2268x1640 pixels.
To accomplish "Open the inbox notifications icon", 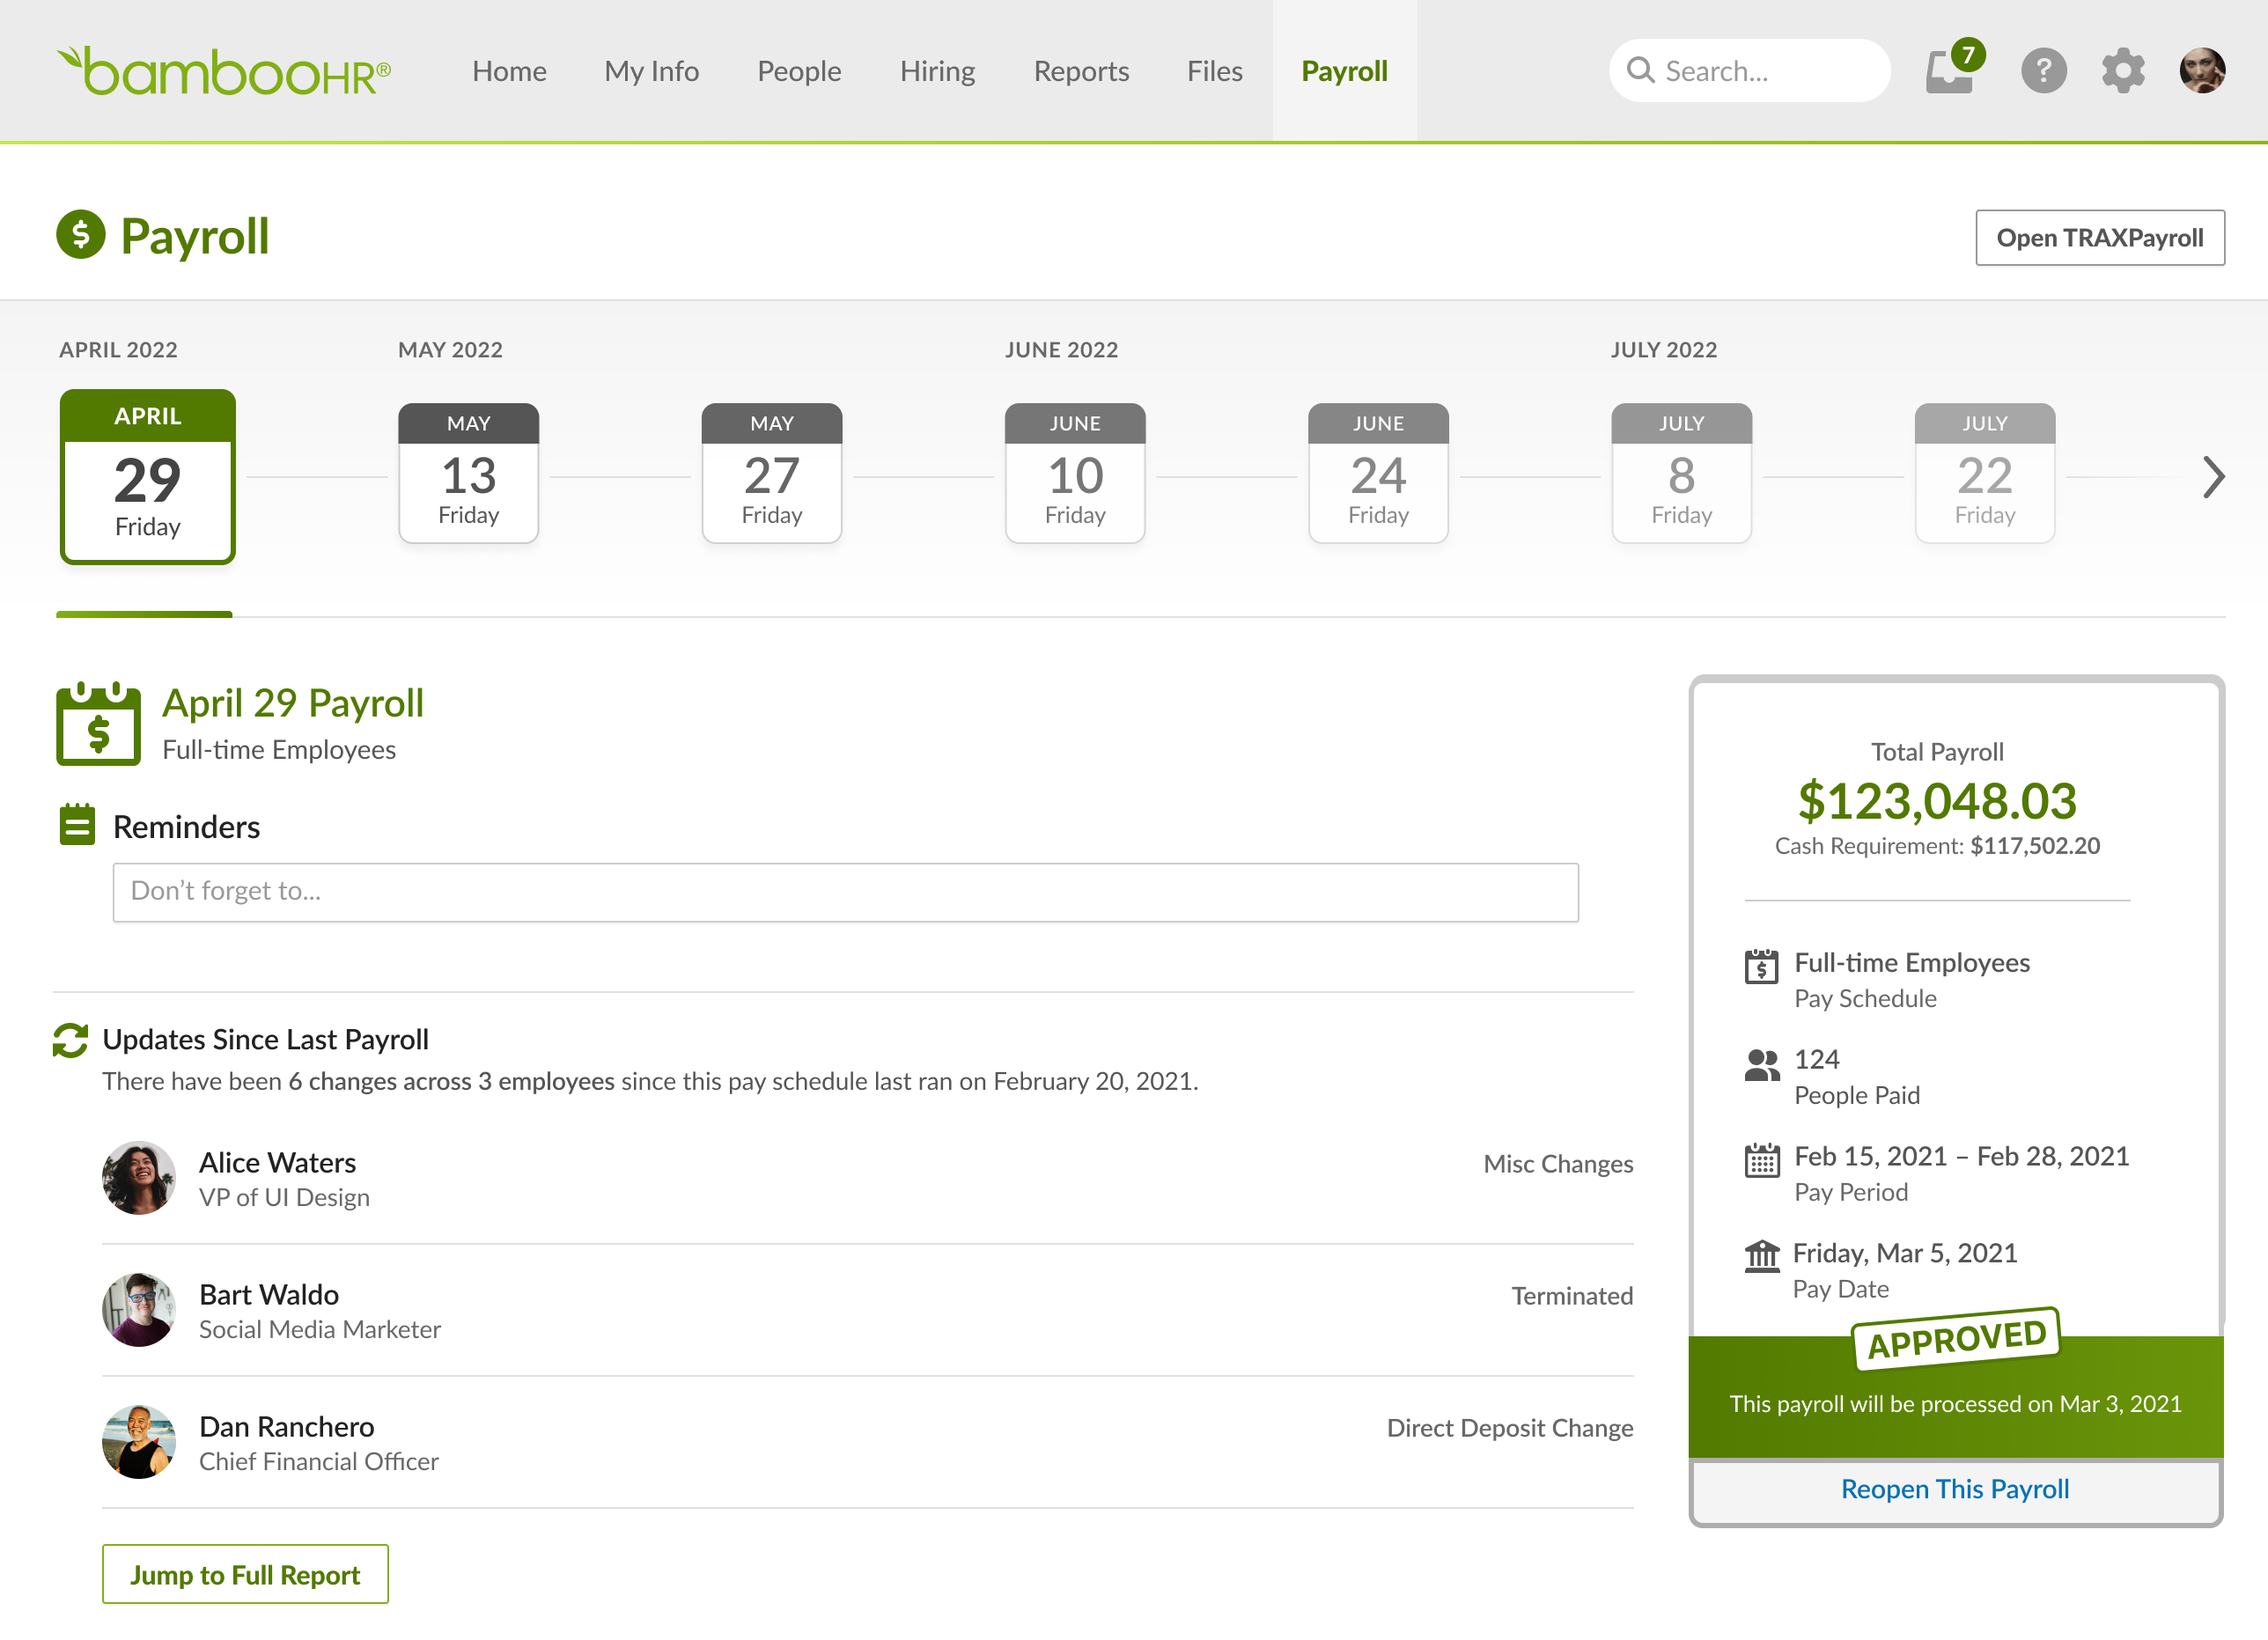I will click(x=1950, y=71).
